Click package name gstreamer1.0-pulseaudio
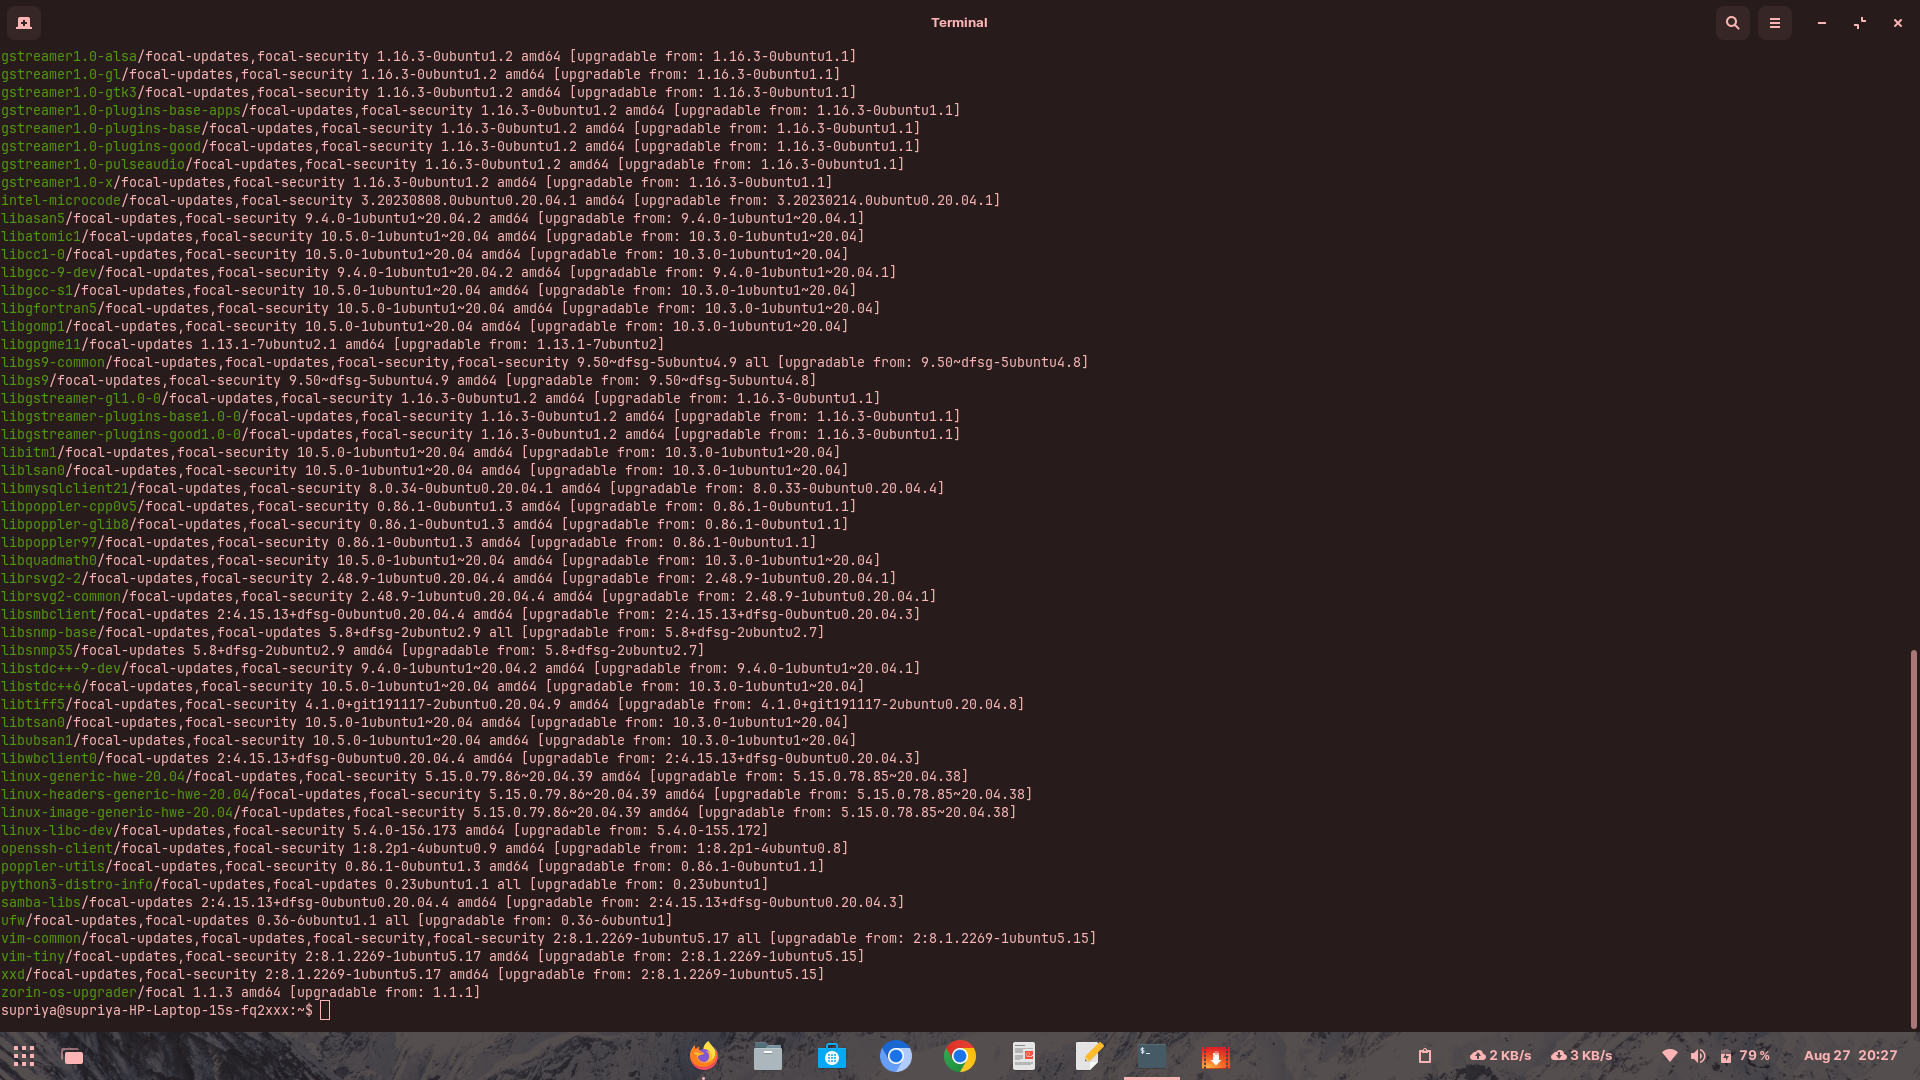The image size is (1920, 1080). point(93,165)
